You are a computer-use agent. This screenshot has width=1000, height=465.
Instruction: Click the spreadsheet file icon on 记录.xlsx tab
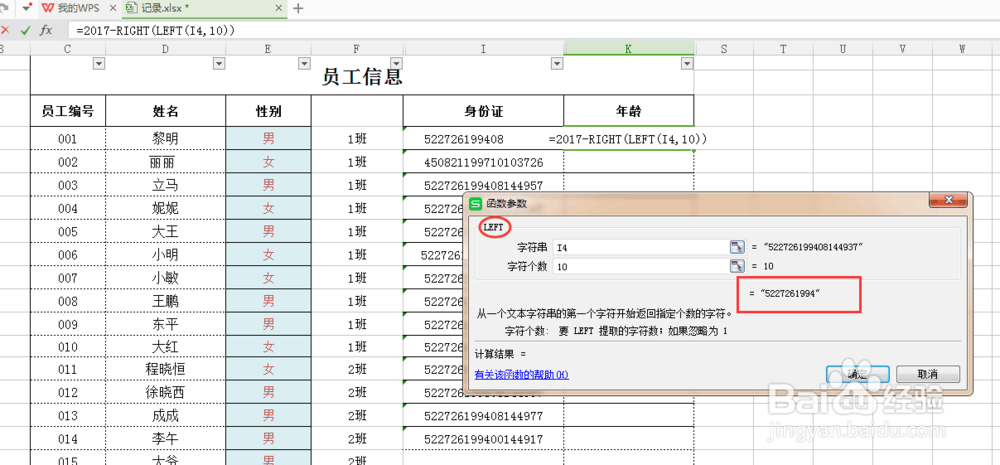coord(131,8)
